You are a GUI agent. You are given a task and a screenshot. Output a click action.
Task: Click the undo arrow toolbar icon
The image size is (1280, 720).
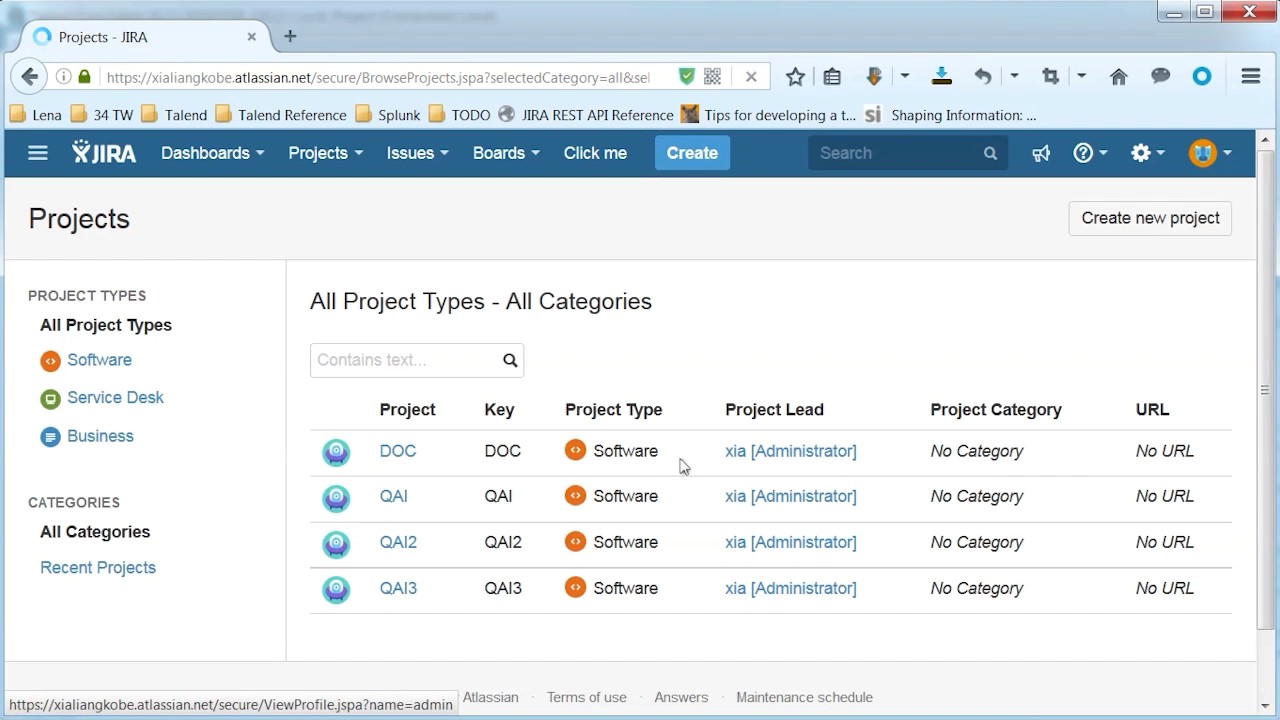tap(983, 76)
